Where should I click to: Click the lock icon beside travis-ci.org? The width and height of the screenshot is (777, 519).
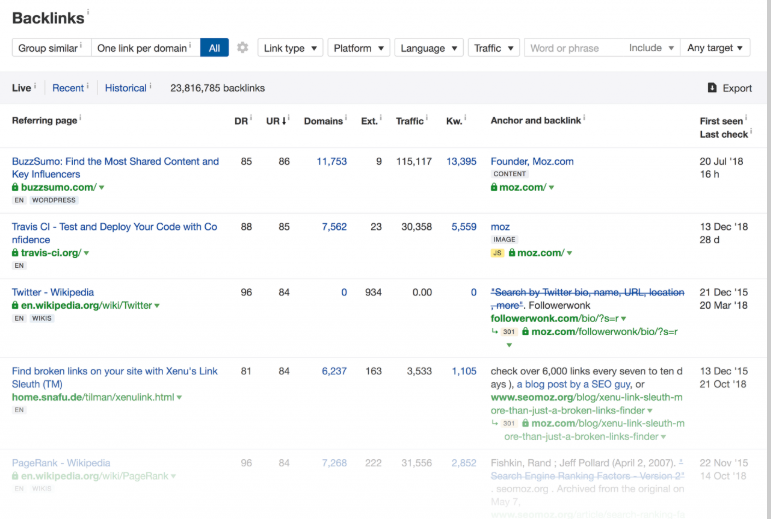pyautogui.click(x=15, y=252)
